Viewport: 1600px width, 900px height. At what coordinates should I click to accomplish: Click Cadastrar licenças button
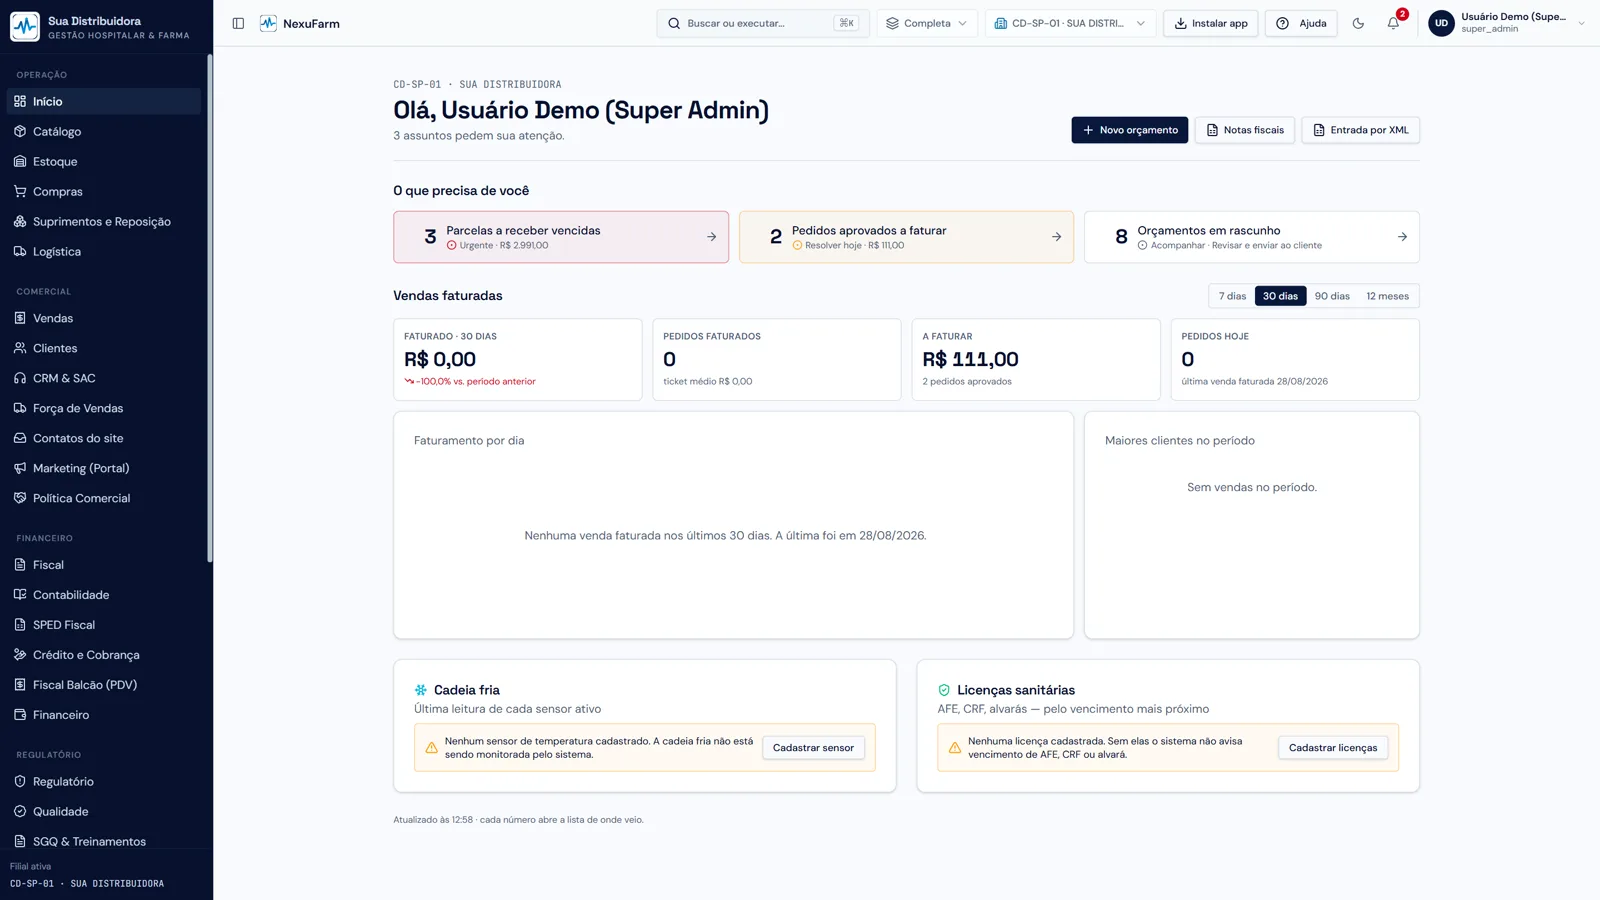(x=1333, y=748)
